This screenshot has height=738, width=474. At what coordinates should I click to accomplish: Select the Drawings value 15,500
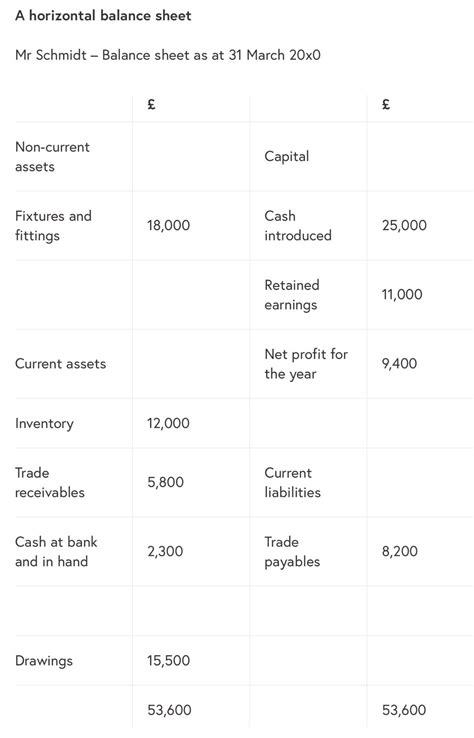click(x=169, y=660)
